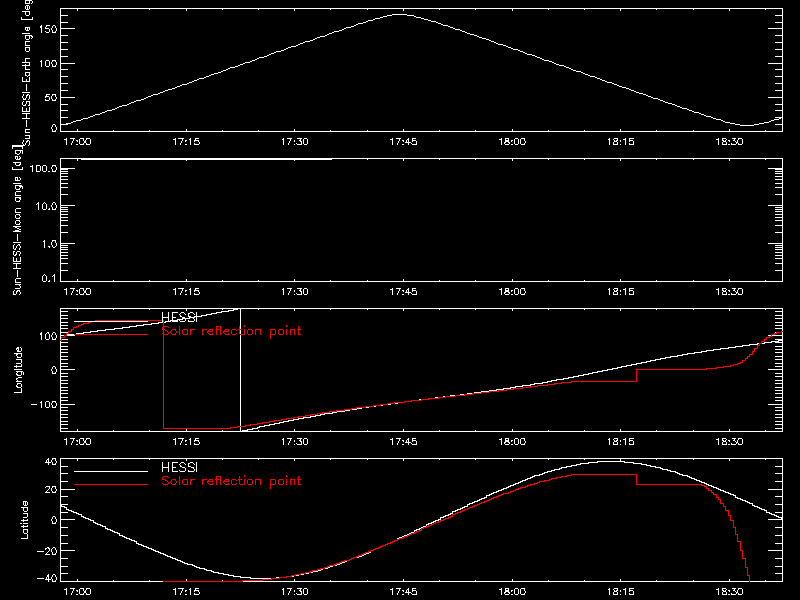Click the '100' tick on Earth angle axis
Image resolution: width=800 pixels, height=600 pixels.
(x=48, y=63)
